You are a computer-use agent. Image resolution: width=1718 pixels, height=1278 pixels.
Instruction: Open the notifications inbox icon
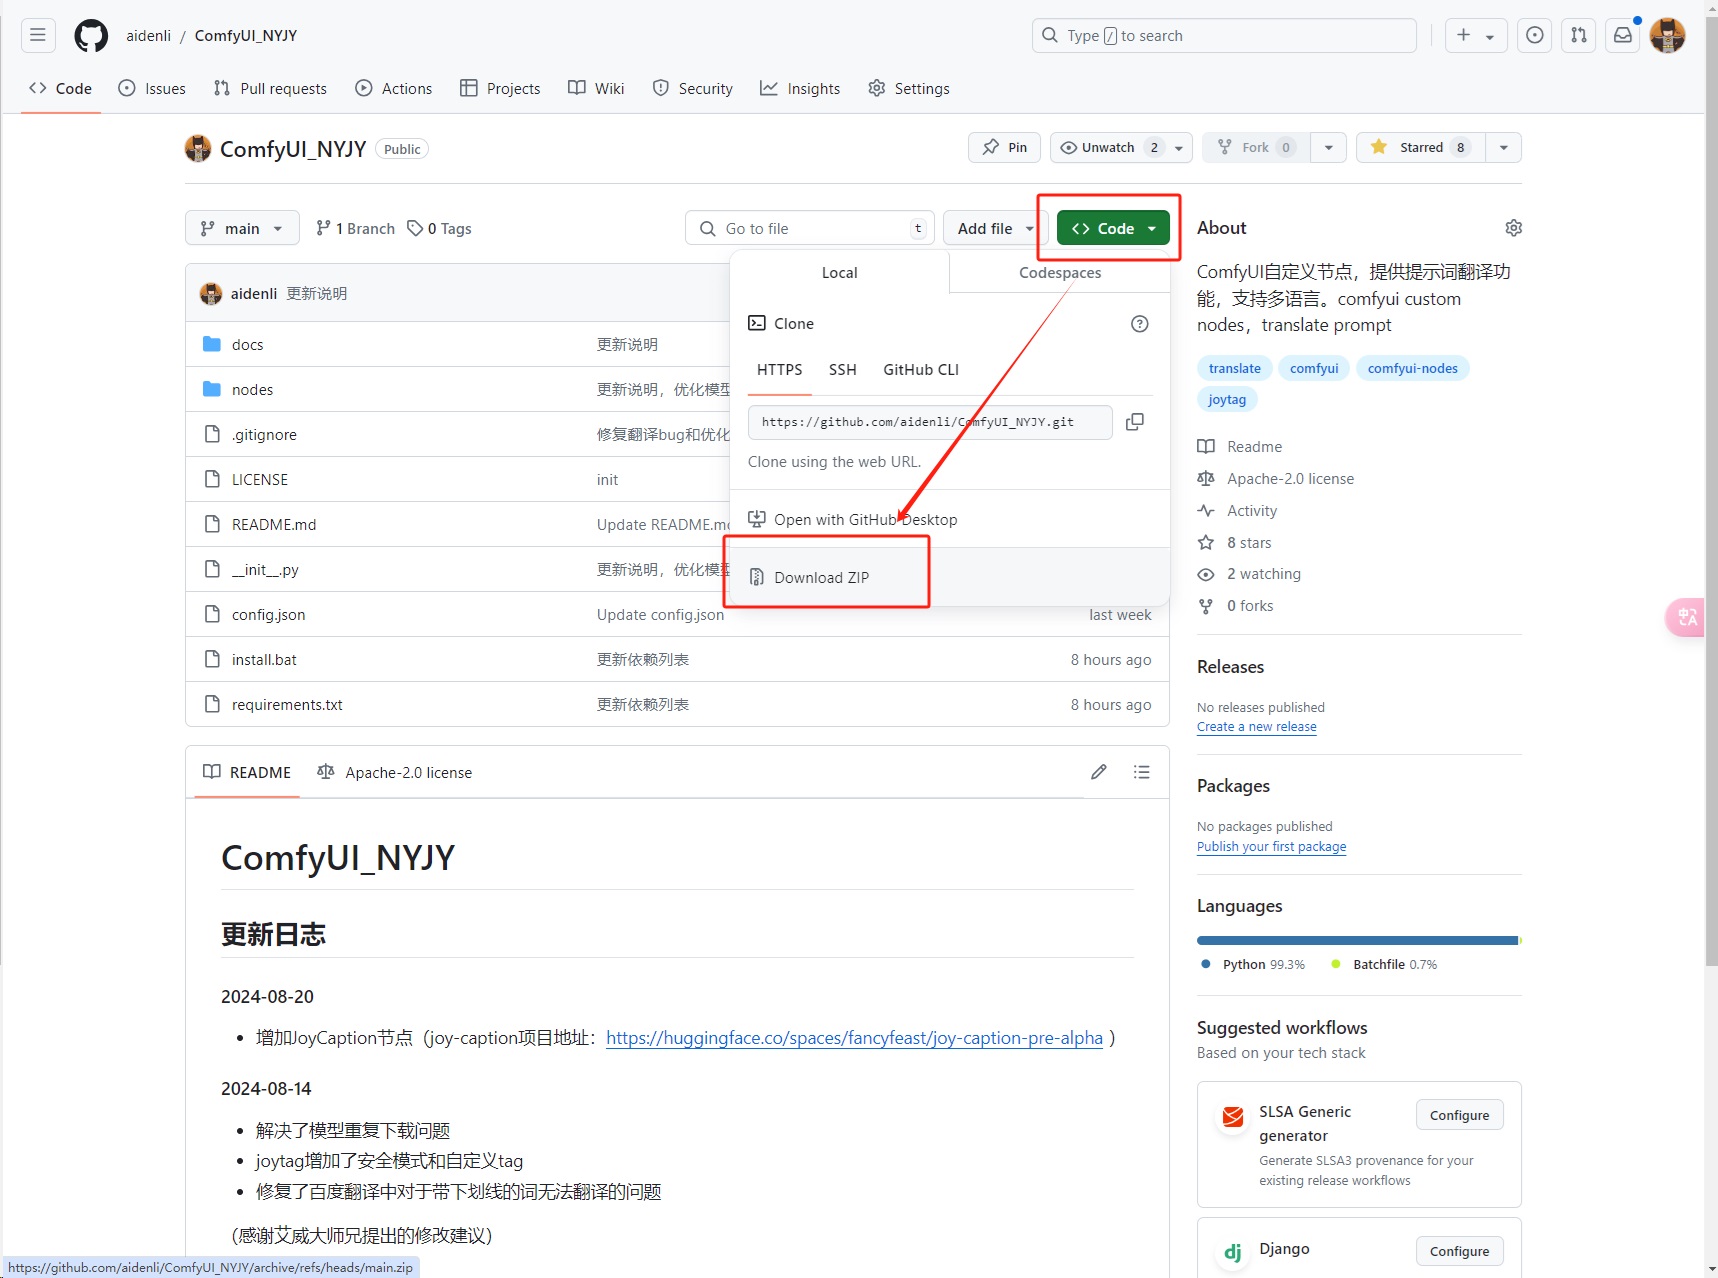[1622, 35]
